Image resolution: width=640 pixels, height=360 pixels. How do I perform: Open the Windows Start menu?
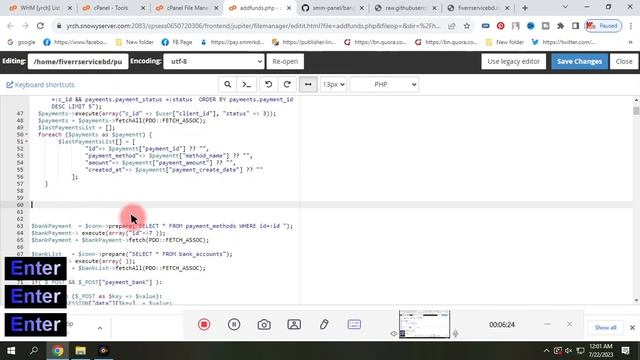pyautogui.click(x=11, y=351)
